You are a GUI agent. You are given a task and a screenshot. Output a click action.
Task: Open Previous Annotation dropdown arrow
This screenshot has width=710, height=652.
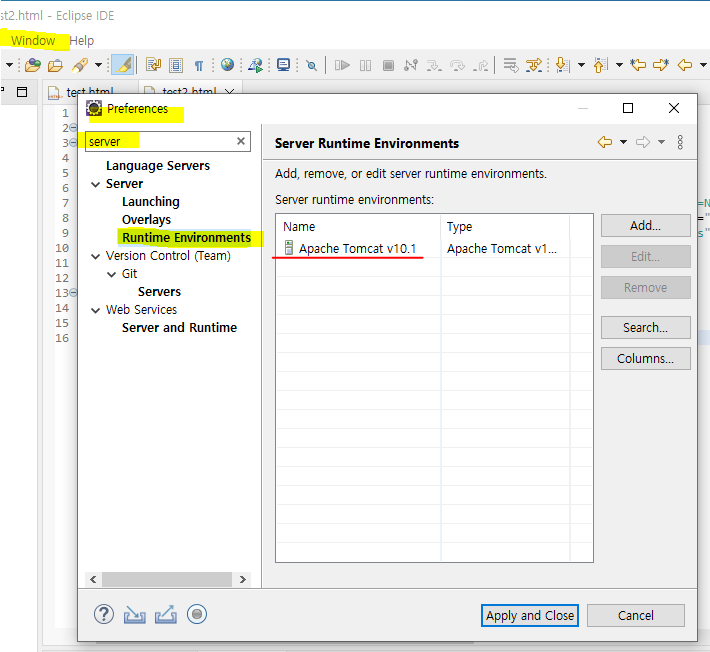pos(619,65)
